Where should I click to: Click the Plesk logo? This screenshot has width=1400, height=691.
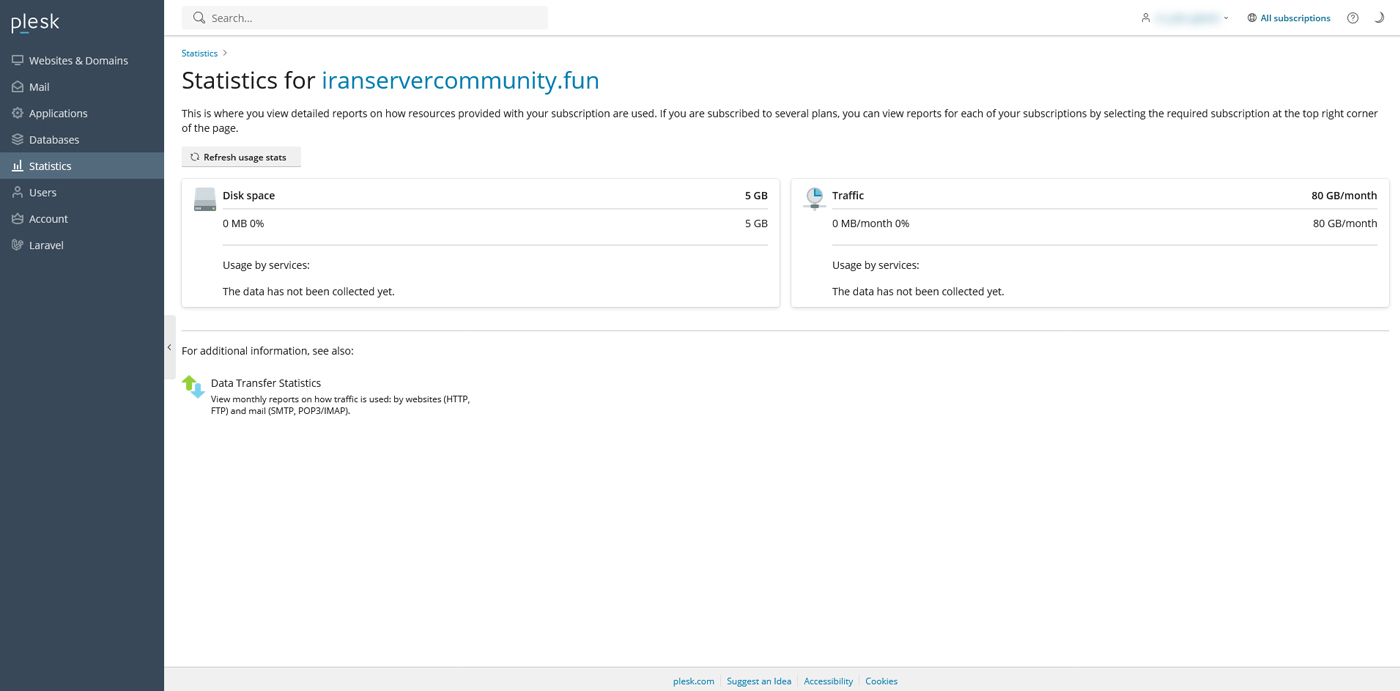pos(35,23)
